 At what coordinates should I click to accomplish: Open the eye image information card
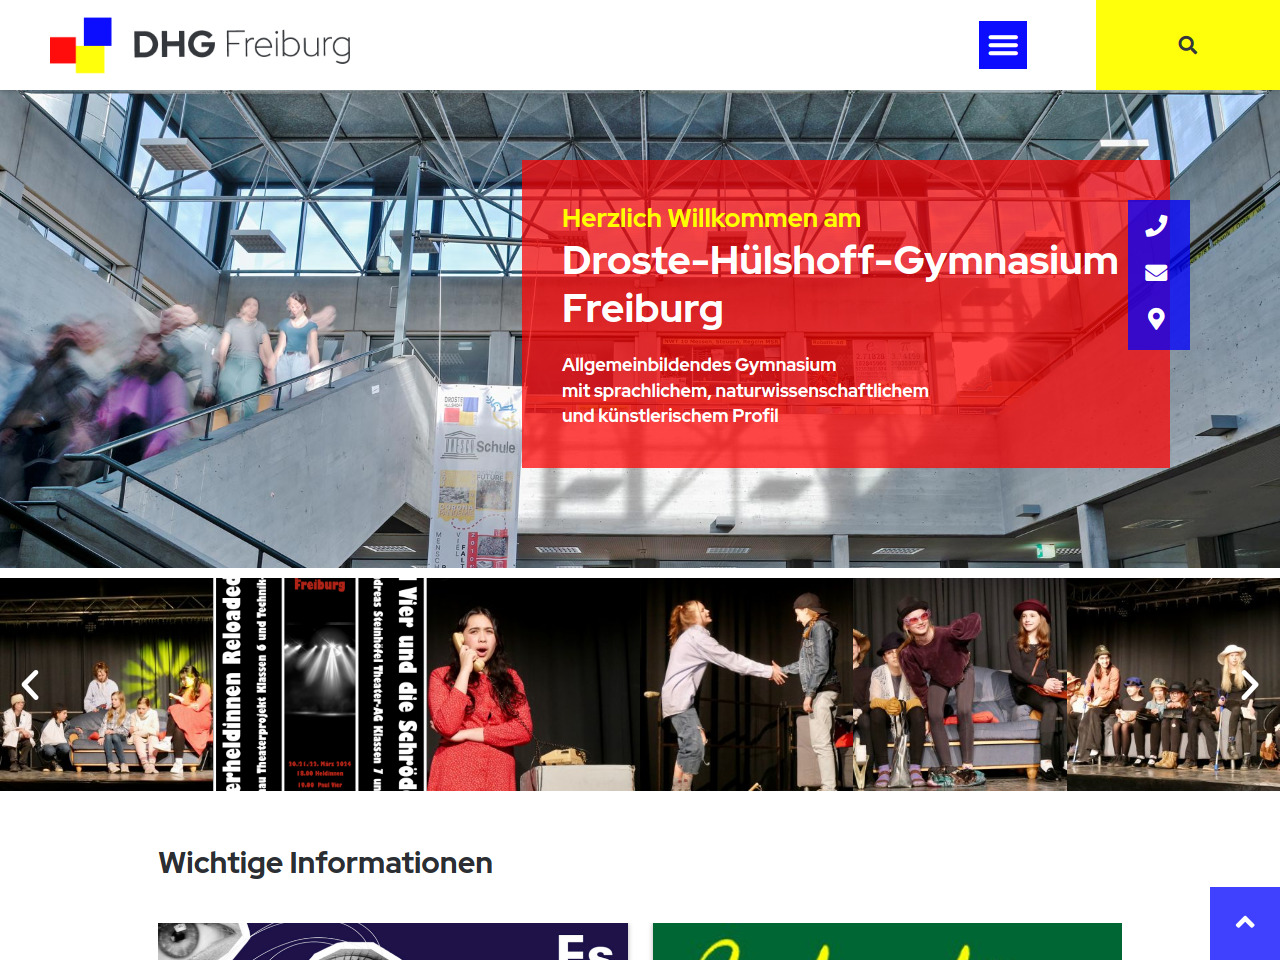[x=393, y=941]
